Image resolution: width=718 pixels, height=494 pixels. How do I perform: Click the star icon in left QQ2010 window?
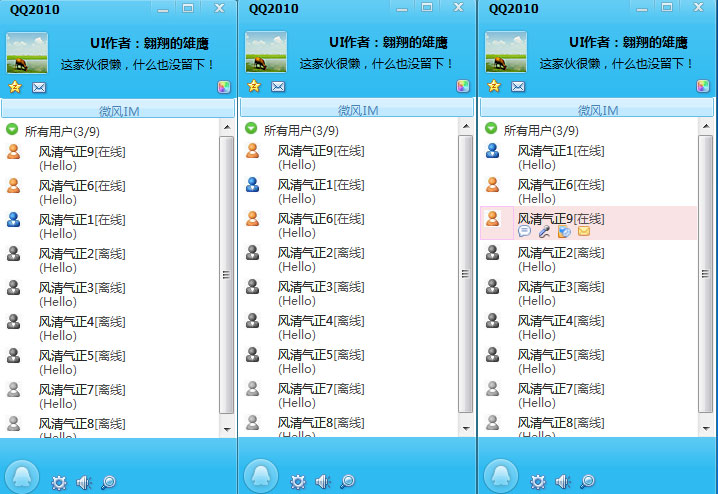pos(15,87)
